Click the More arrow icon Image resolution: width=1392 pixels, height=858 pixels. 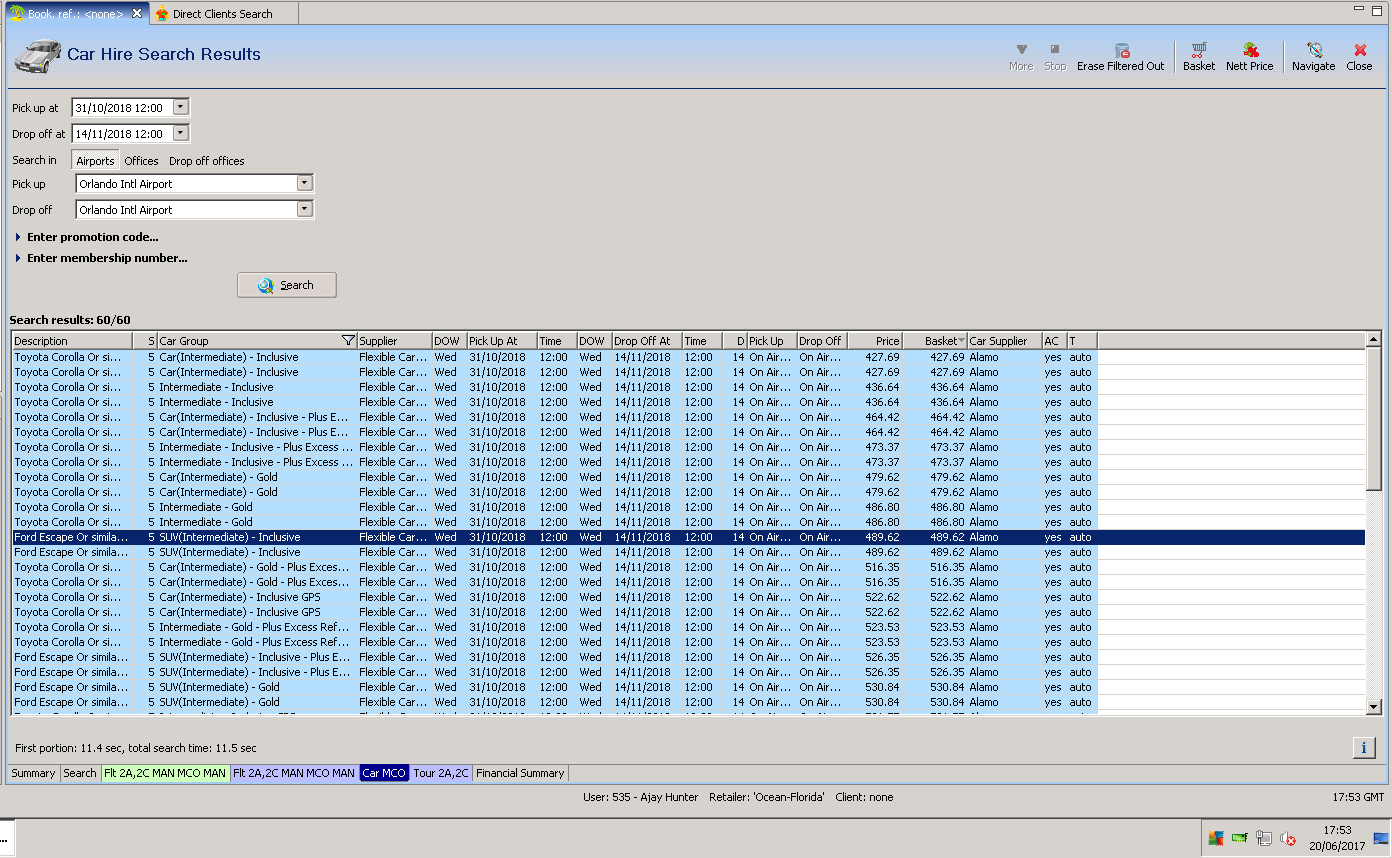pyautogui.click(x=1021, y=50)
